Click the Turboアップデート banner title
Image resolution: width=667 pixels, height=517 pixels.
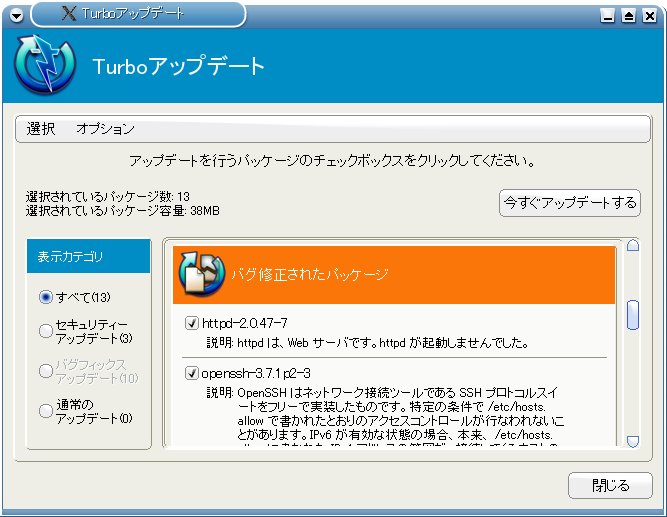click(x=178, y=66)
